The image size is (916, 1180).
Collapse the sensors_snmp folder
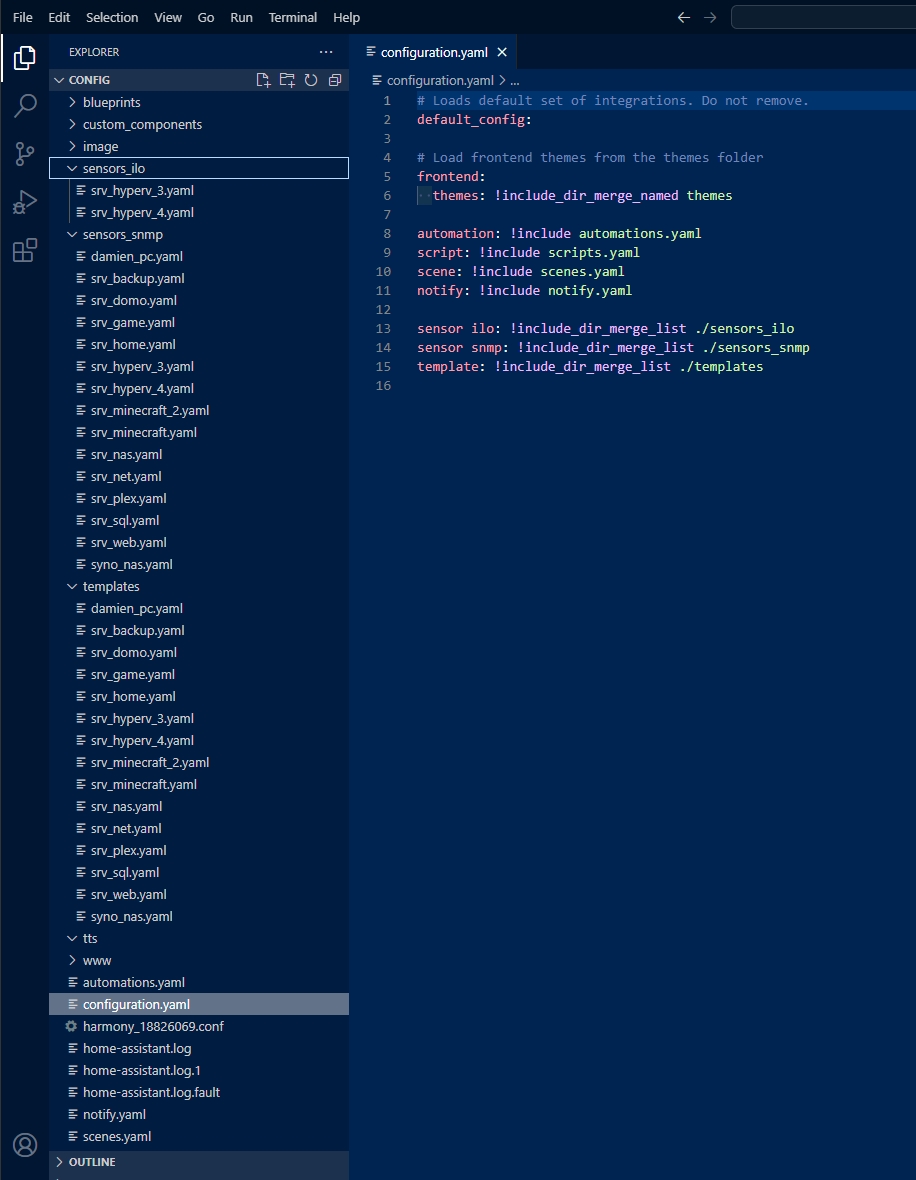tap(122, 234)
